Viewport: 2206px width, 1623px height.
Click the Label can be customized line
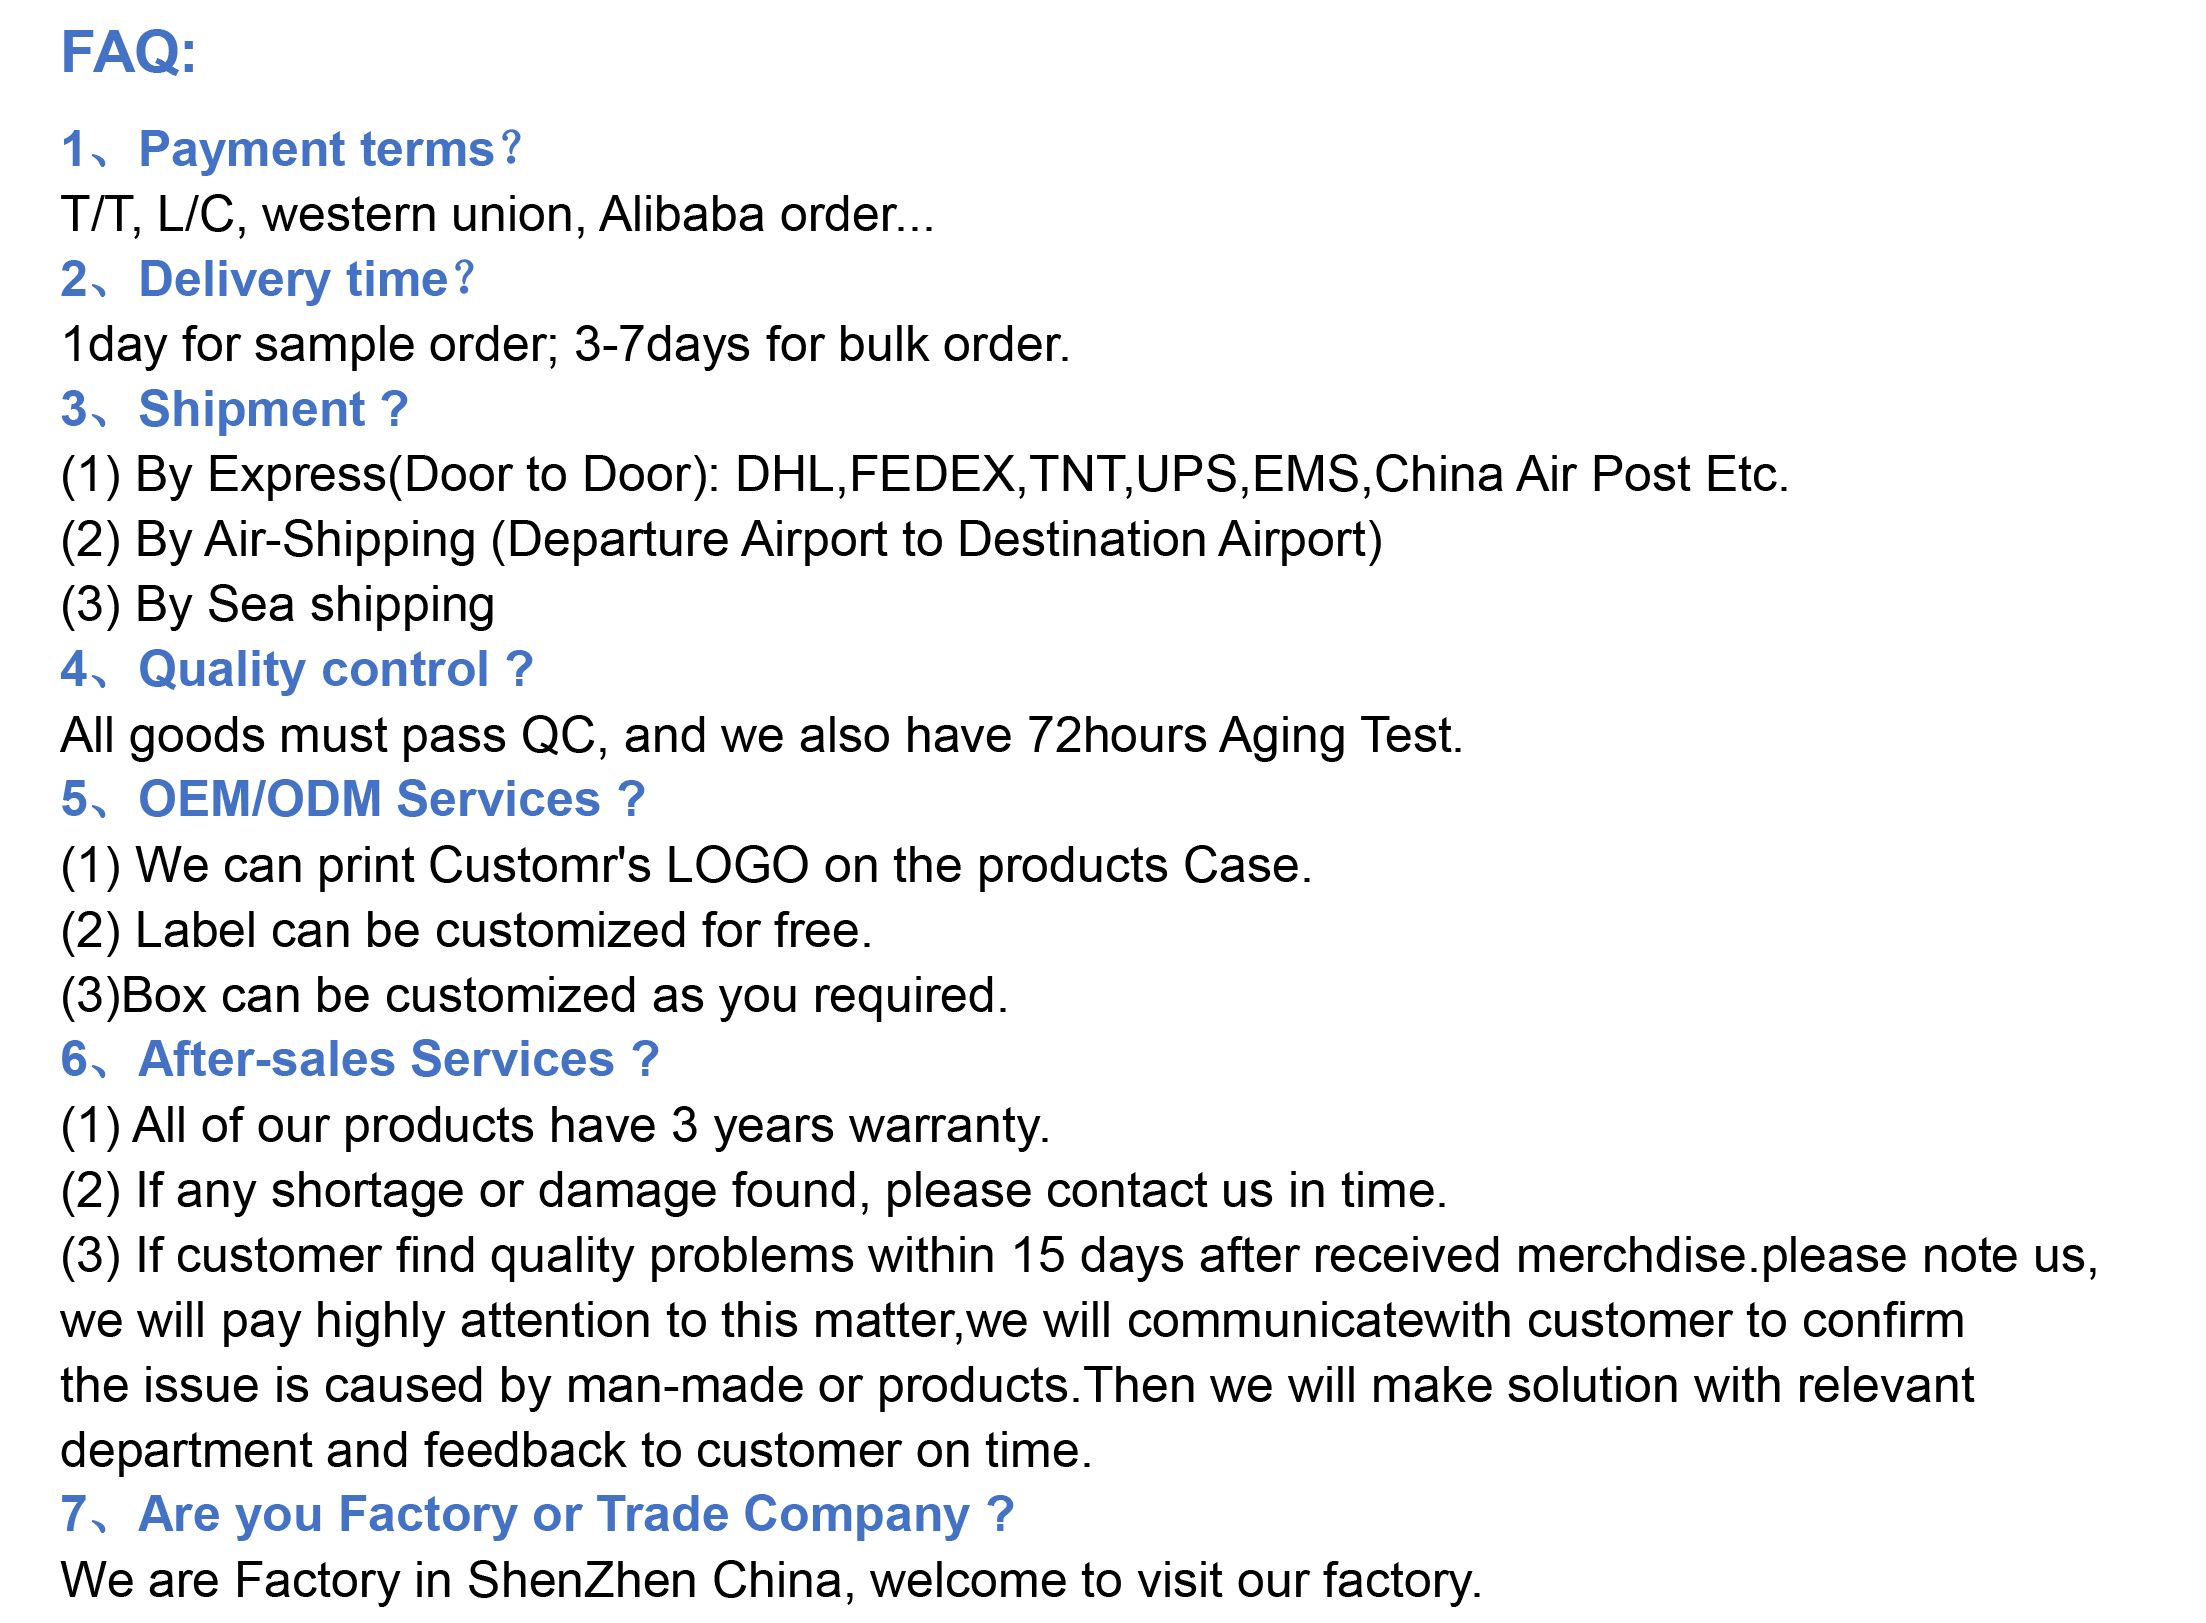pyautogui.click(x=467, y=931)
